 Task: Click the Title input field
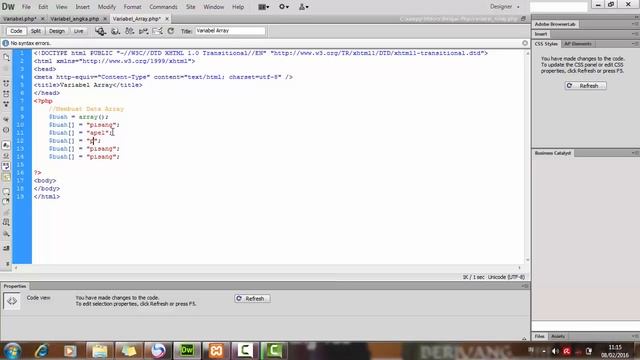tap(230, 31)
